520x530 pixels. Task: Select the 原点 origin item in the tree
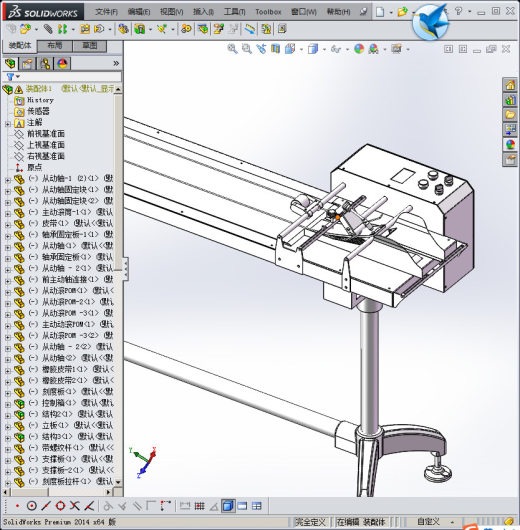pyautogui.click(x=34, y=167)
